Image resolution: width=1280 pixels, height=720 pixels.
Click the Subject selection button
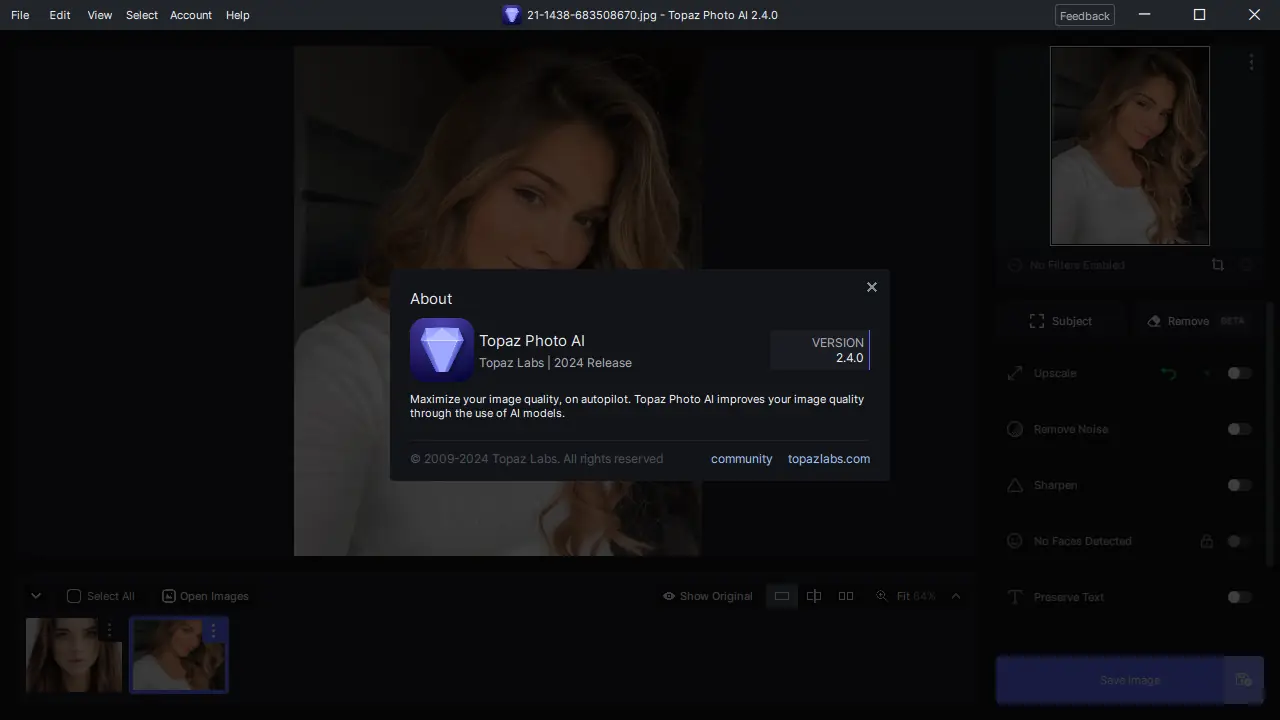(1061, 321)
